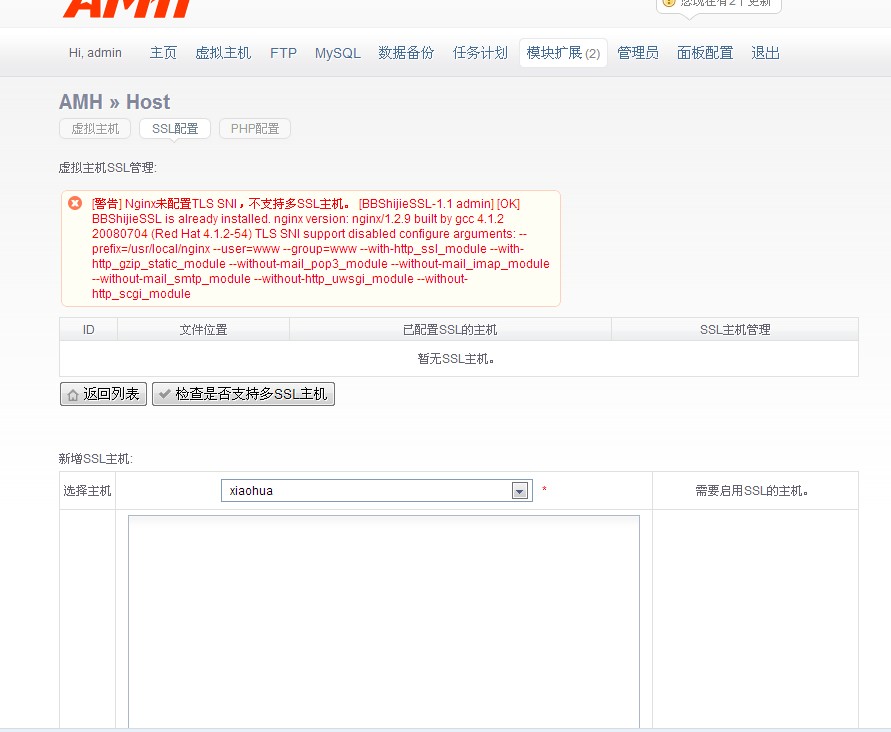
Task: Click the red error icon in warning box
Action: [x=75, y=203]
